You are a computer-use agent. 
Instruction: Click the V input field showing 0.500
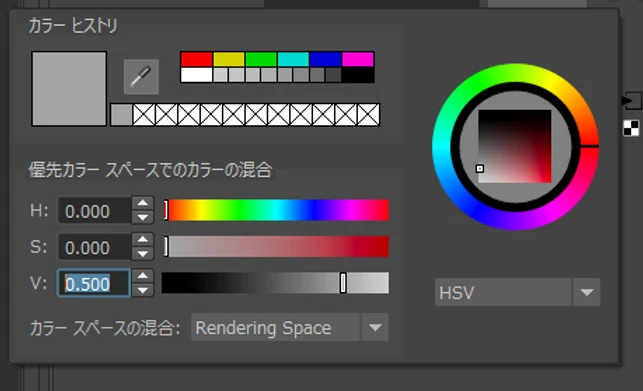pos(94,283)
